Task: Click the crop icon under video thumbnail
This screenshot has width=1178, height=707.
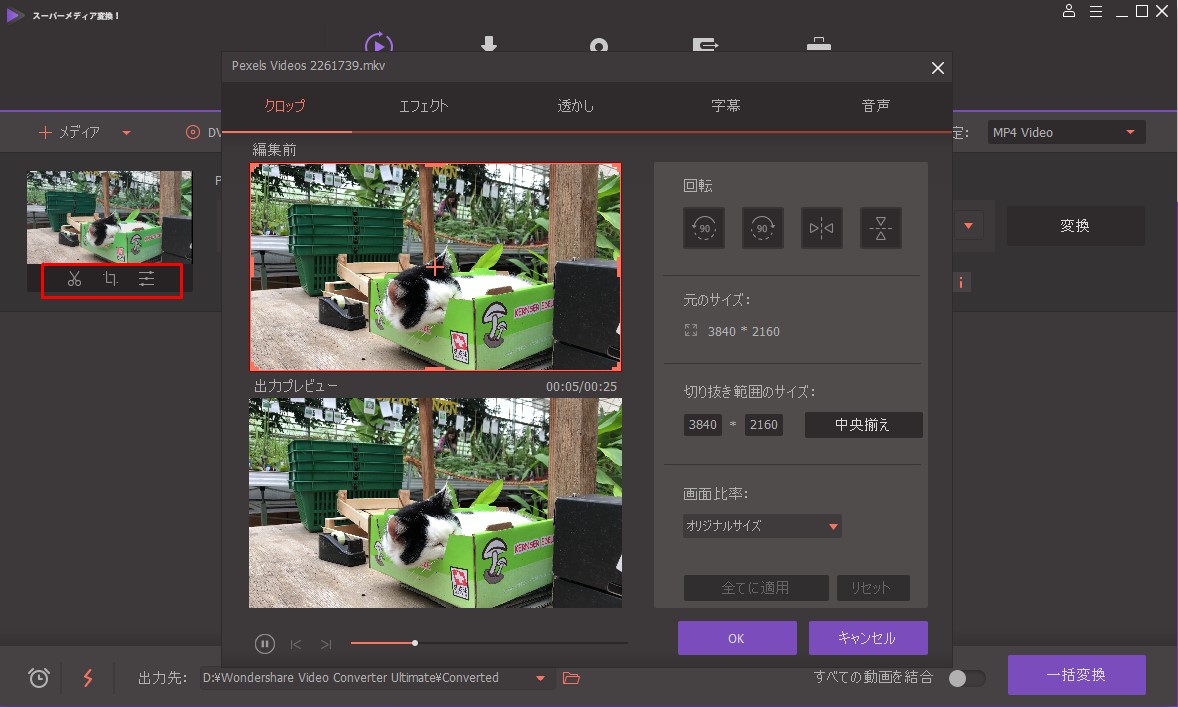Action: point(111,280)
